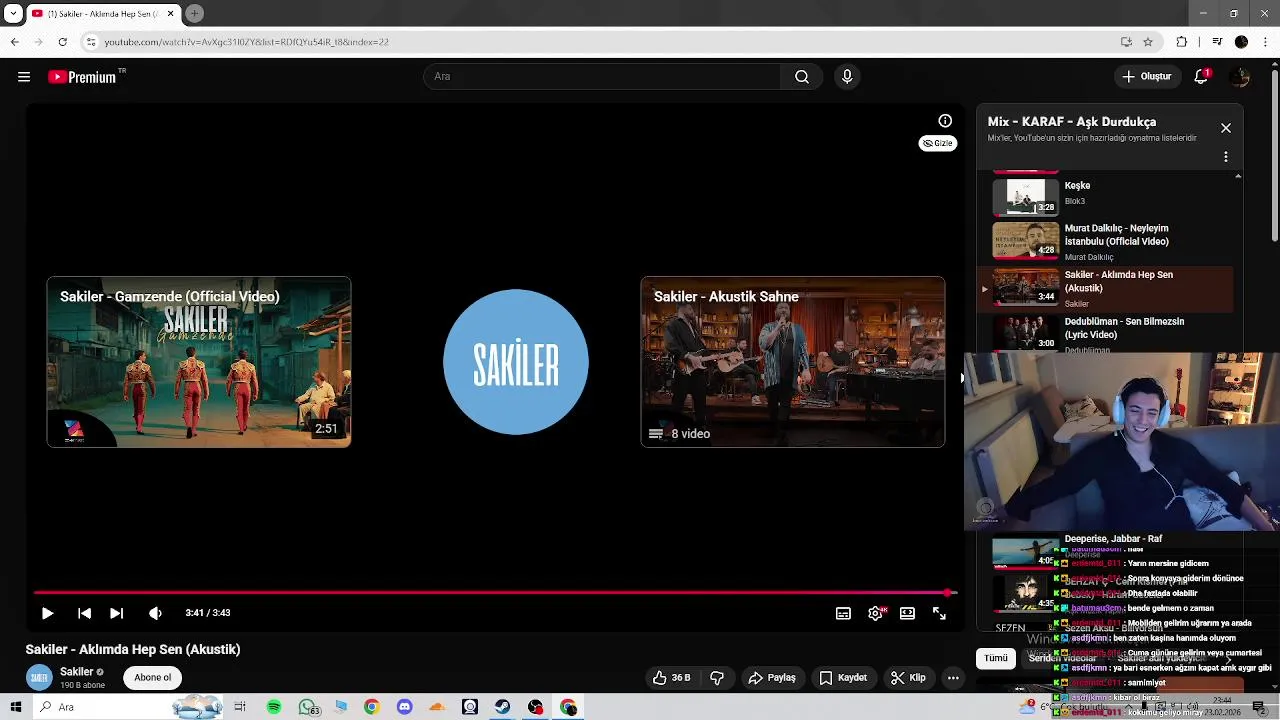This screenshot has width=1280, height=720.
Task: Open WhatsApp from the taskbar
Action: [307, 707]
